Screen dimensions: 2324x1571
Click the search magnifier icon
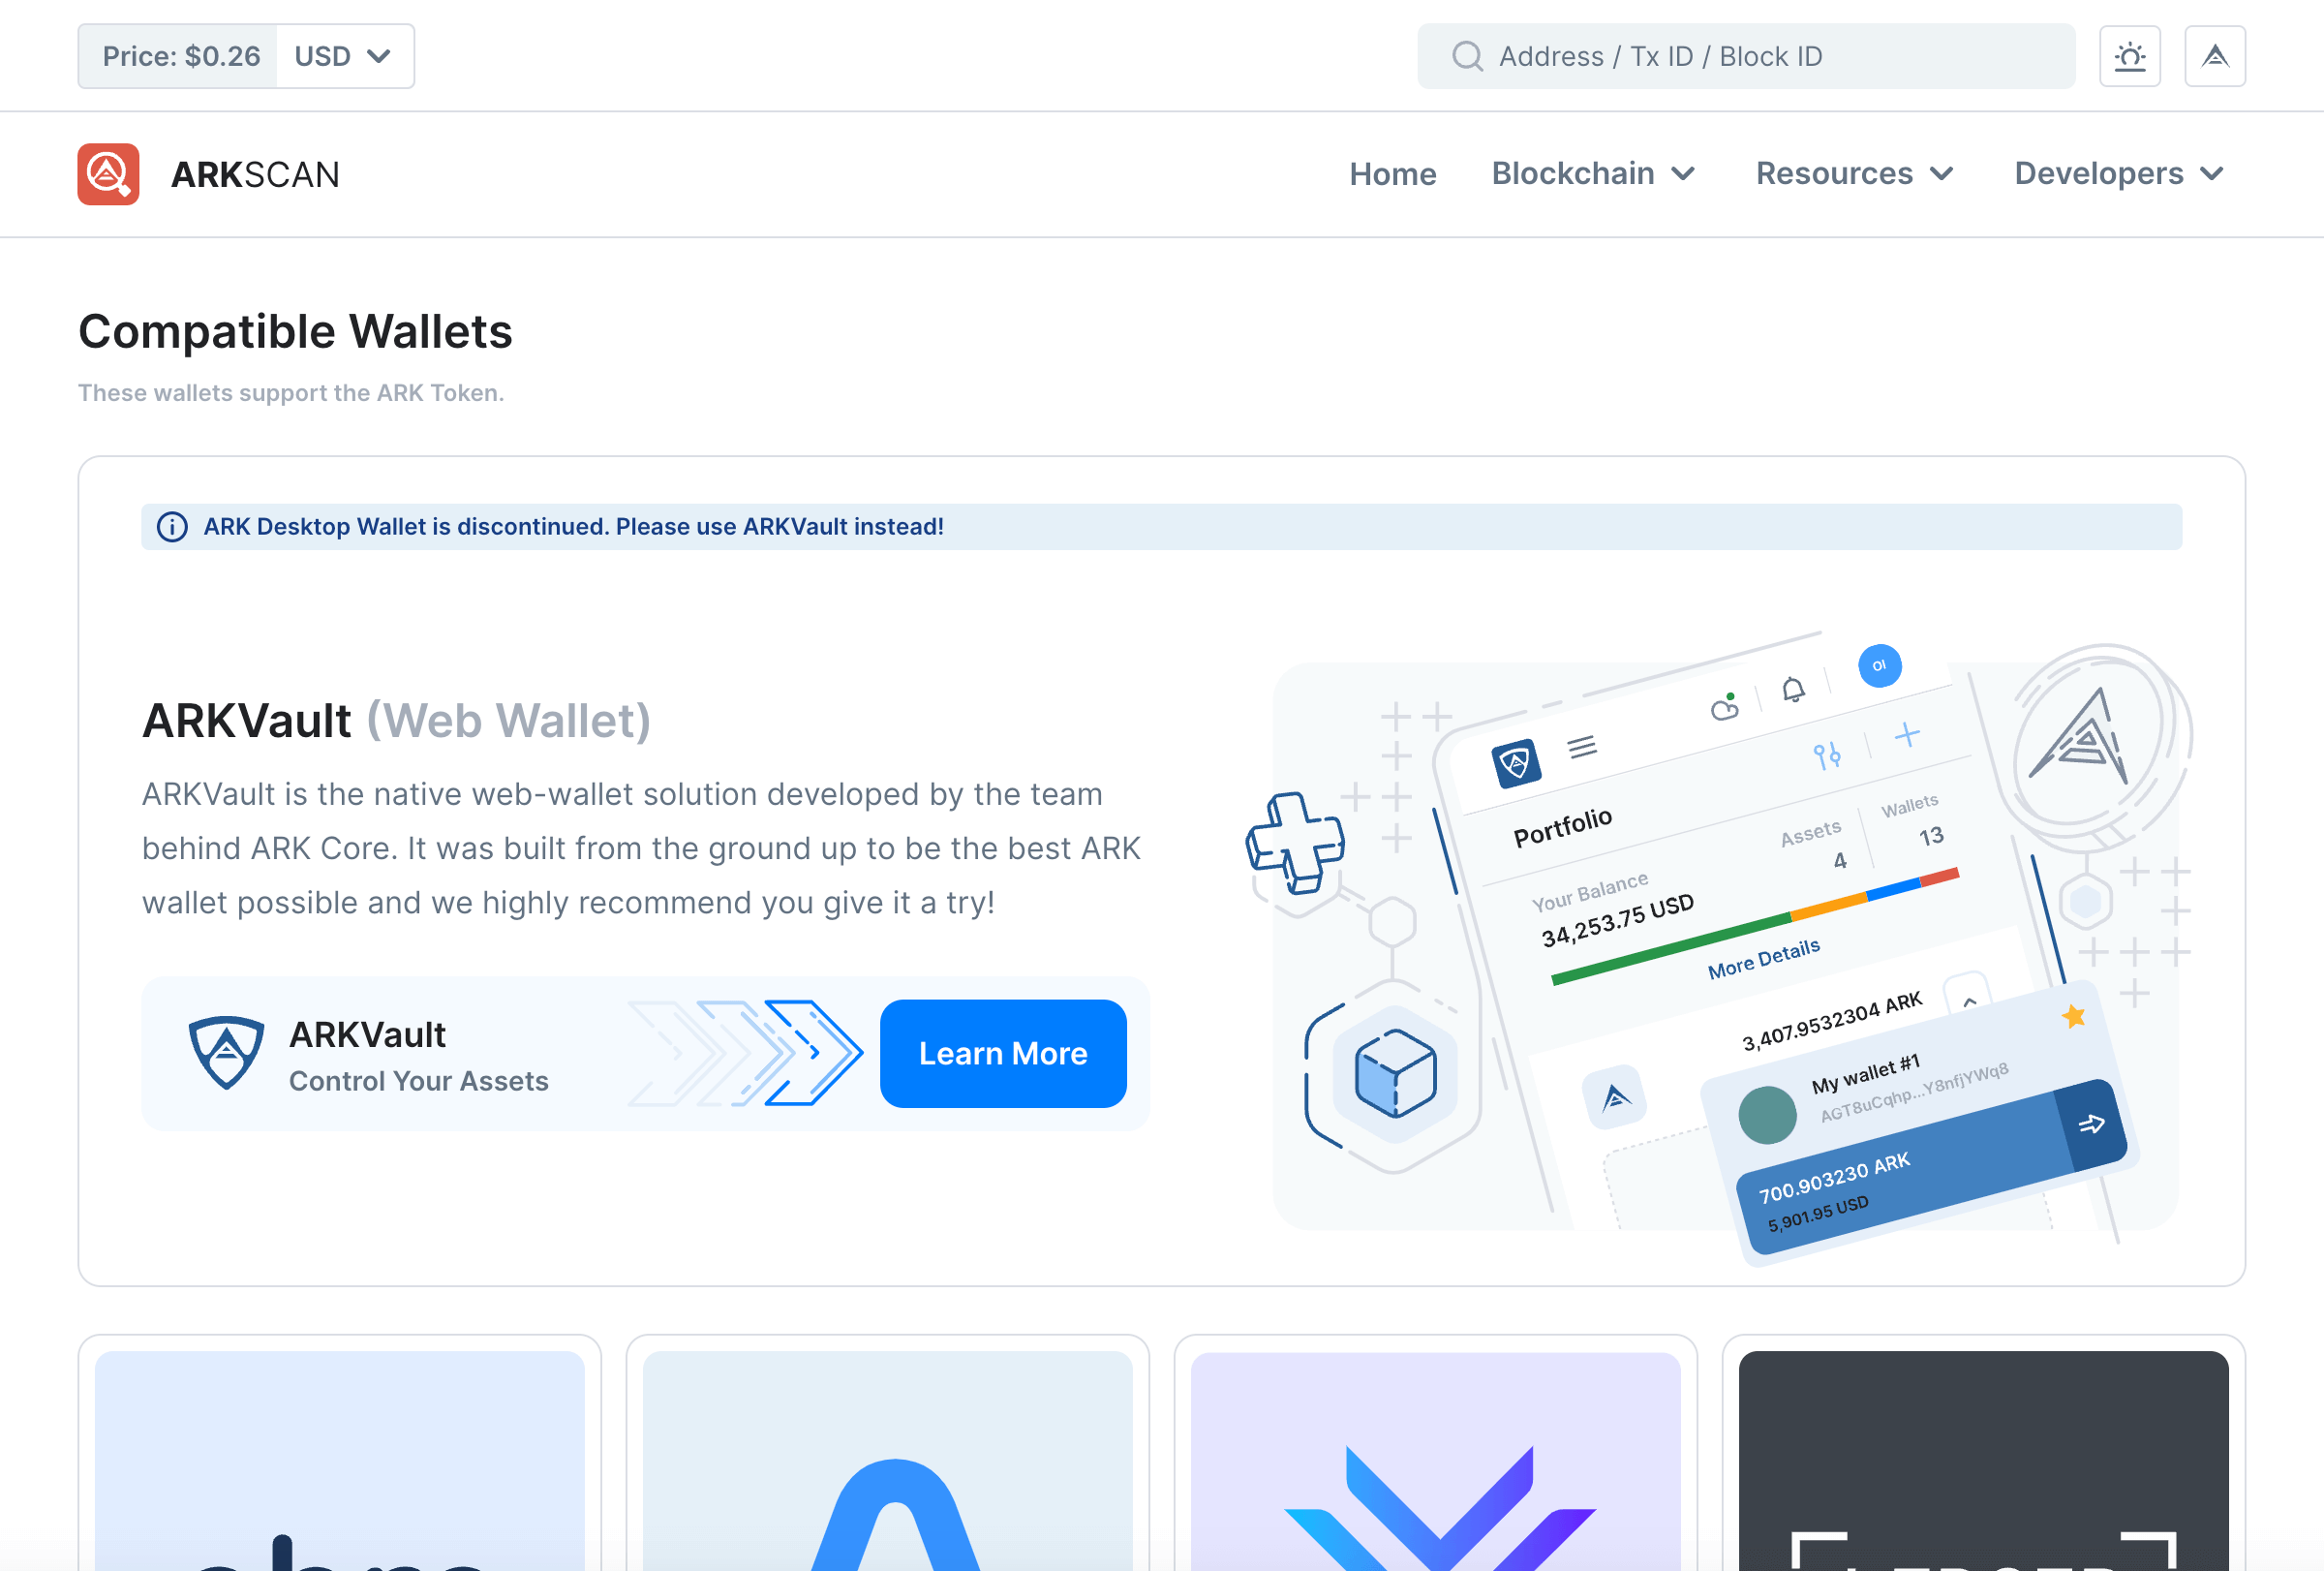(1467, 56)
